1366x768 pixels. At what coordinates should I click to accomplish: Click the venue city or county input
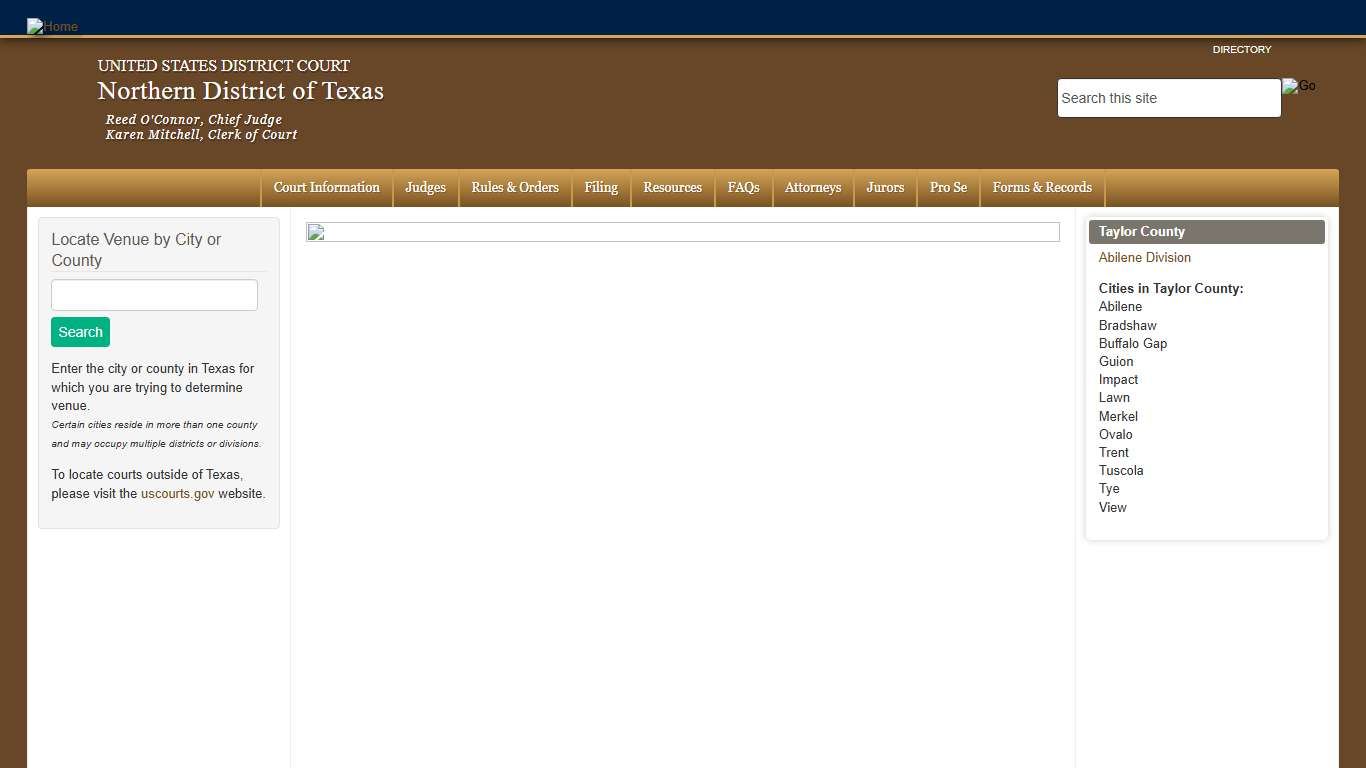click(154, 295)
